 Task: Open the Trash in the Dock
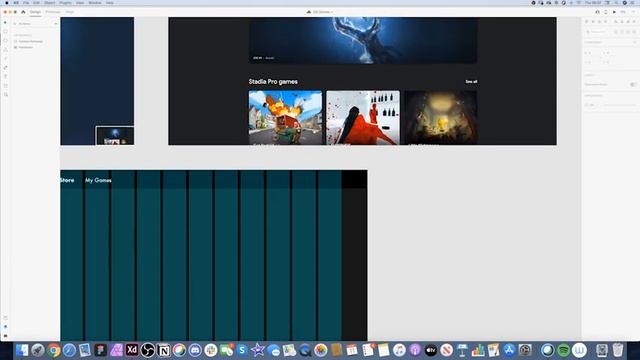[618, 350]
